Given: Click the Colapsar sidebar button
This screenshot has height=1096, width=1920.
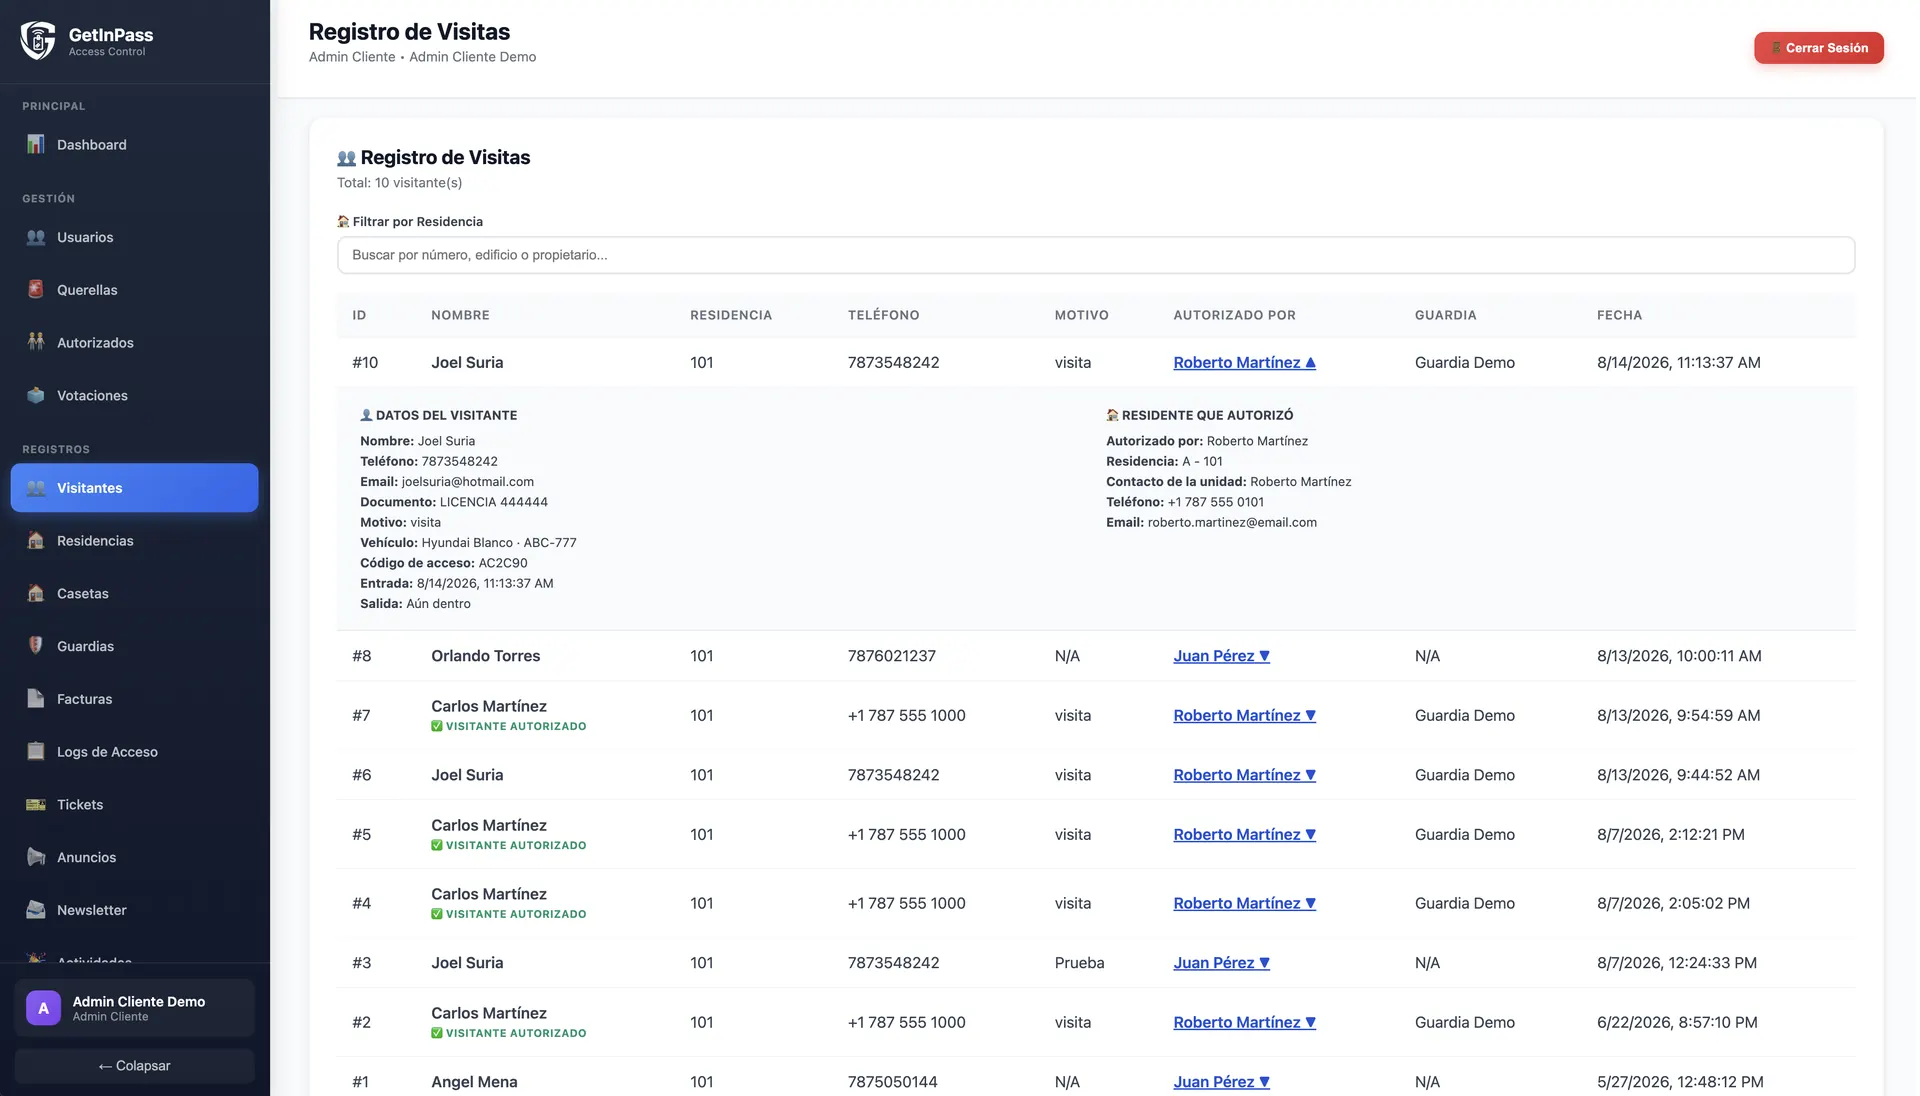Looking at the screenshot, I should pos(134,1066).
